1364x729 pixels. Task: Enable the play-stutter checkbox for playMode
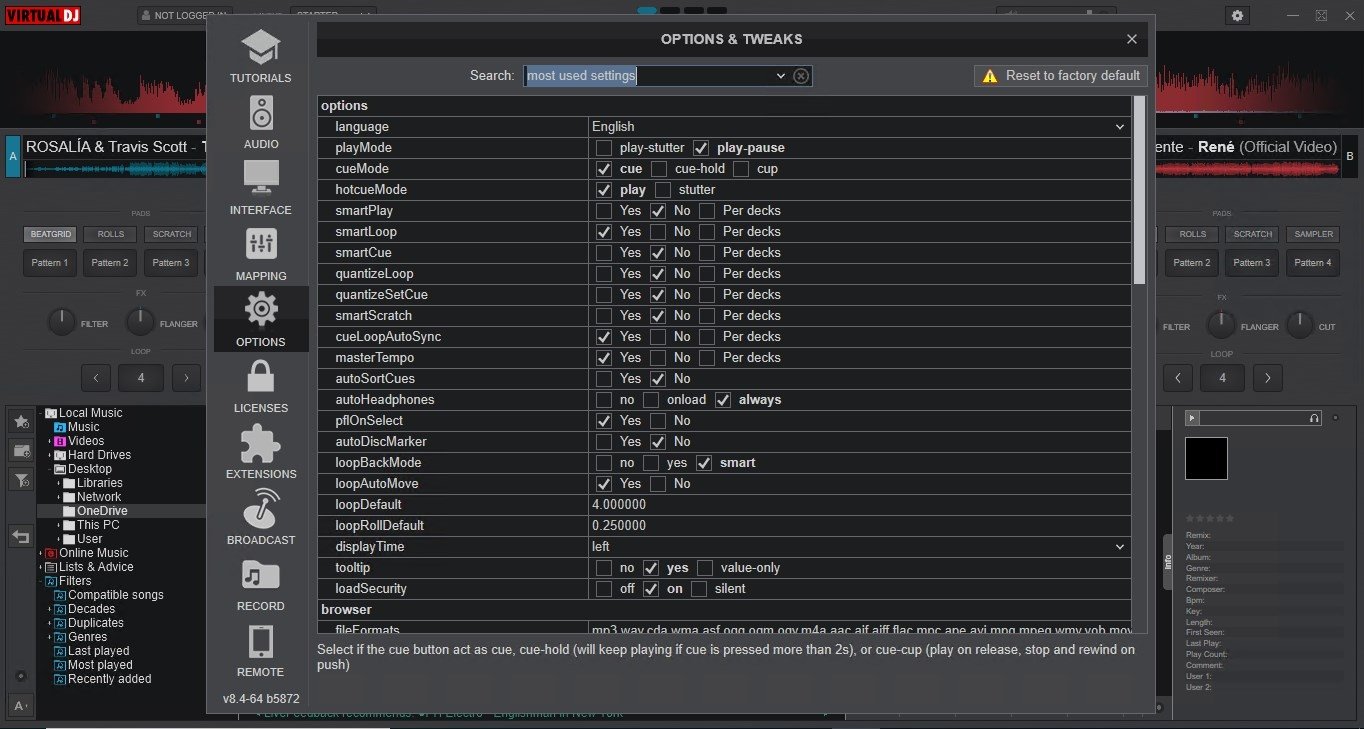tap(604, 148)
